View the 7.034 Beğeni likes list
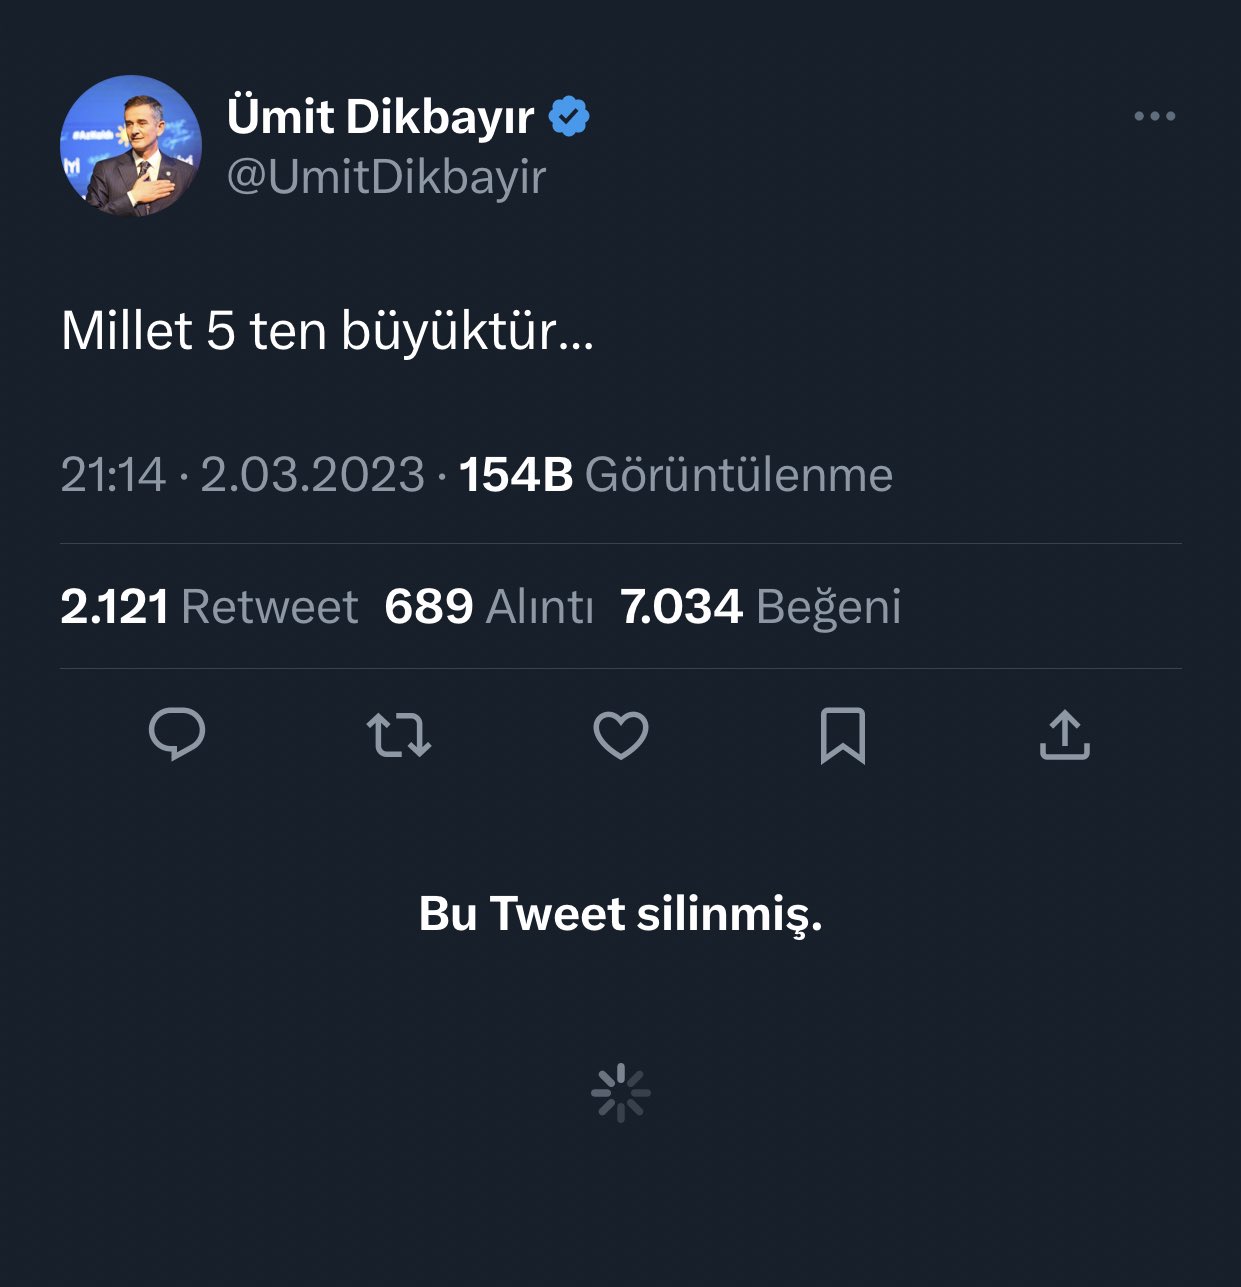Screen dimensions: 1241x1287 coord(760,607)
